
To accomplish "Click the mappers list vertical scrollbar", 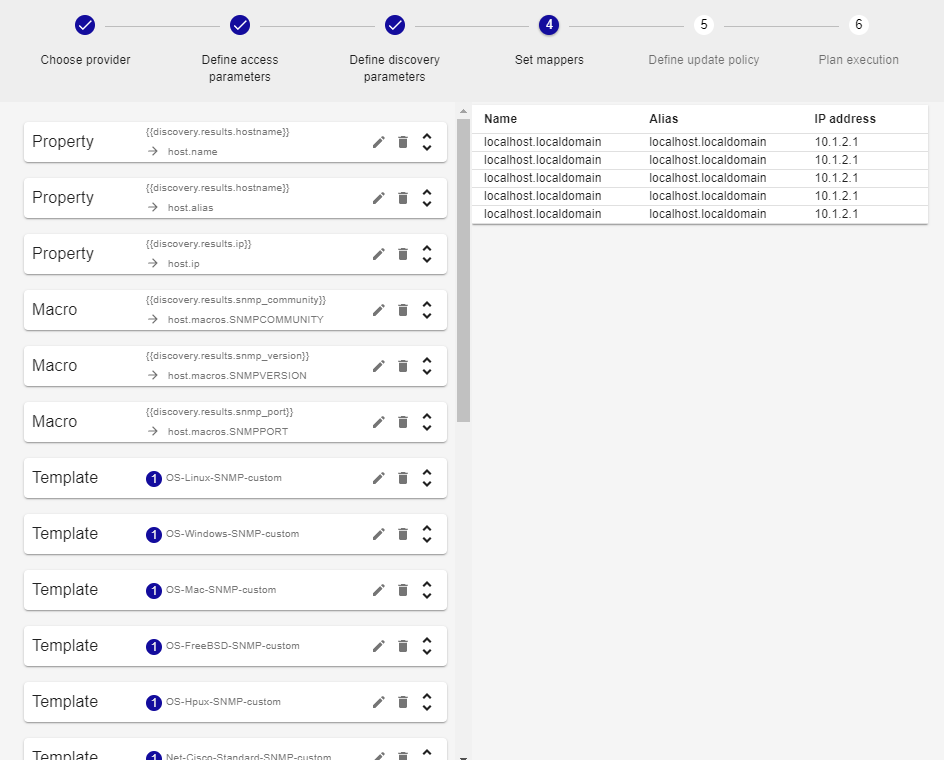I will click(x=463, y=270).
